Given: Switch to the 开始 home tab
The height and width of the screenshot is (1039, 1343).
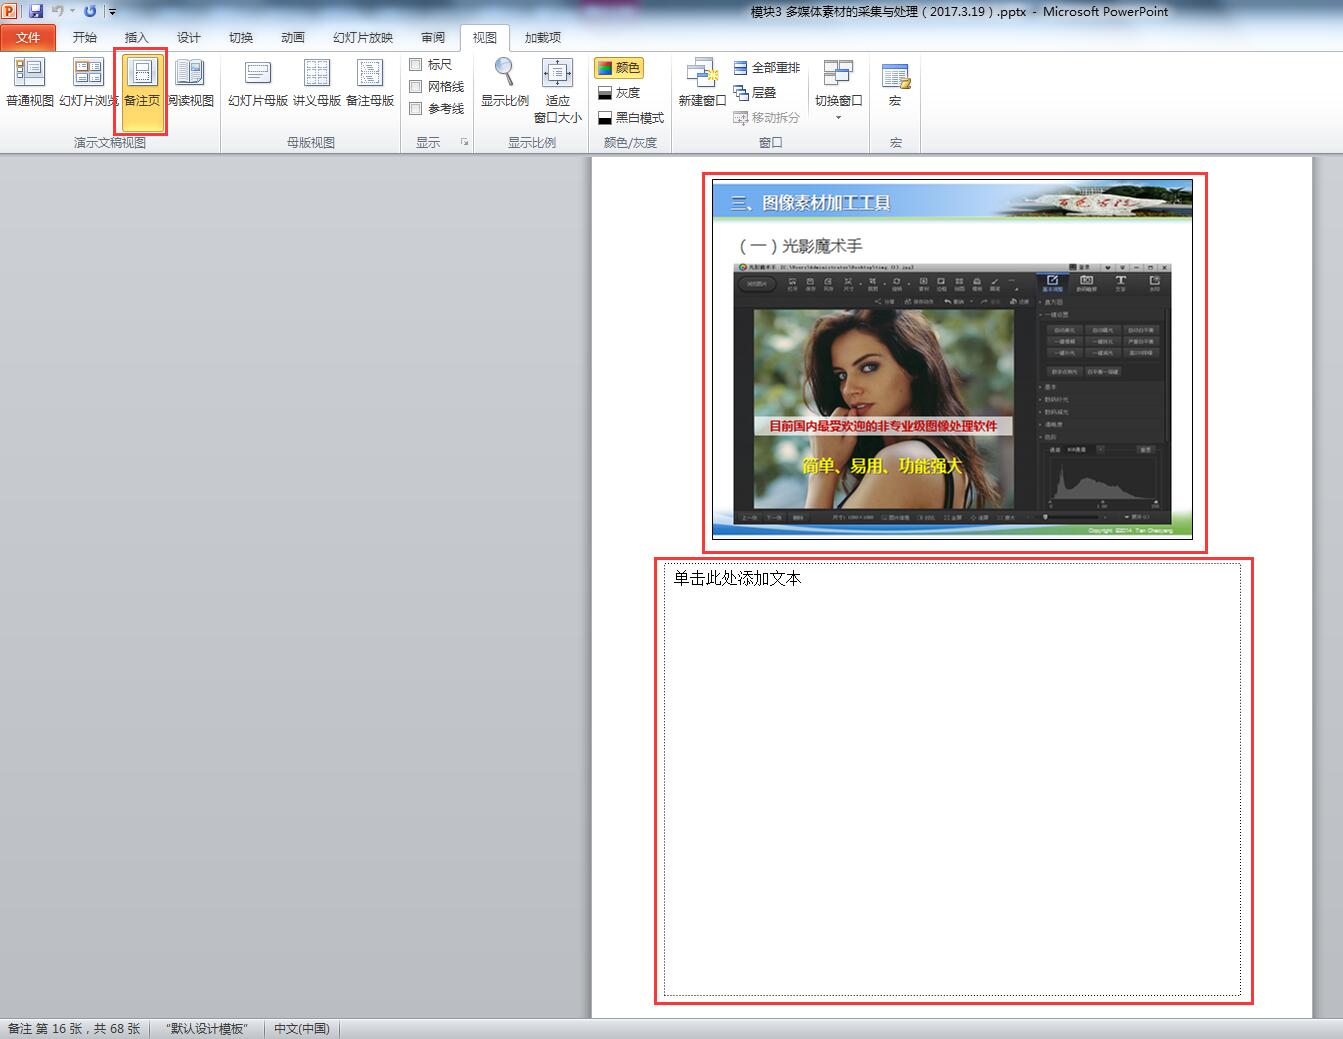Looking at the screenshot, I should [x=85, y=37].
